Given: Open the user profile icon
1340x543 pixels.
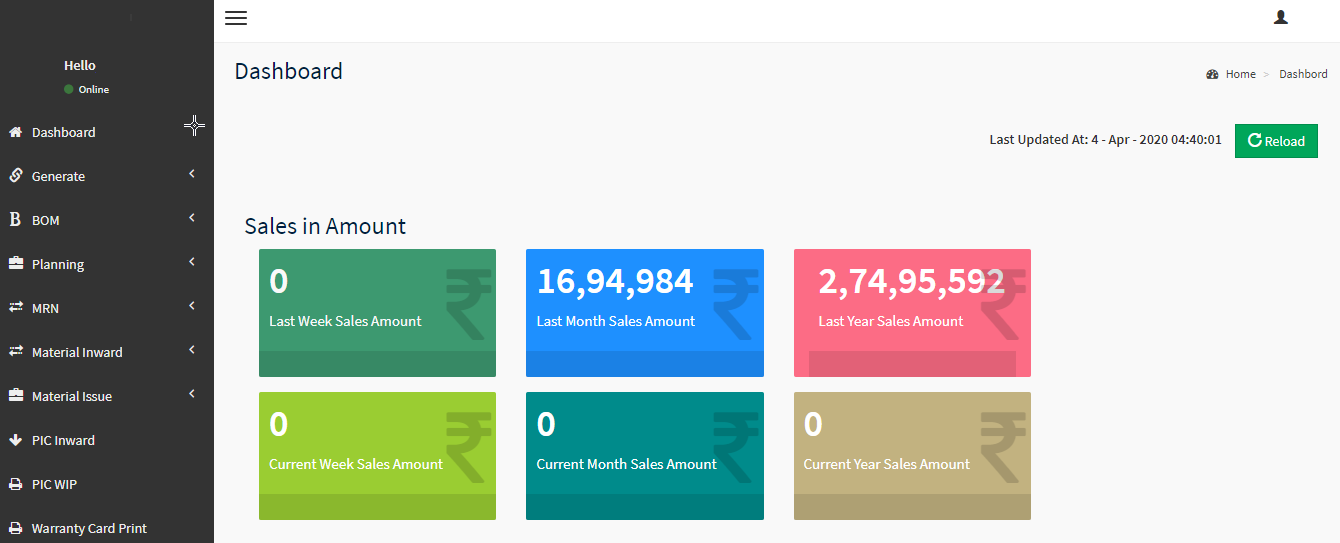Looking at the screenshot, I should click(1280, 17).
